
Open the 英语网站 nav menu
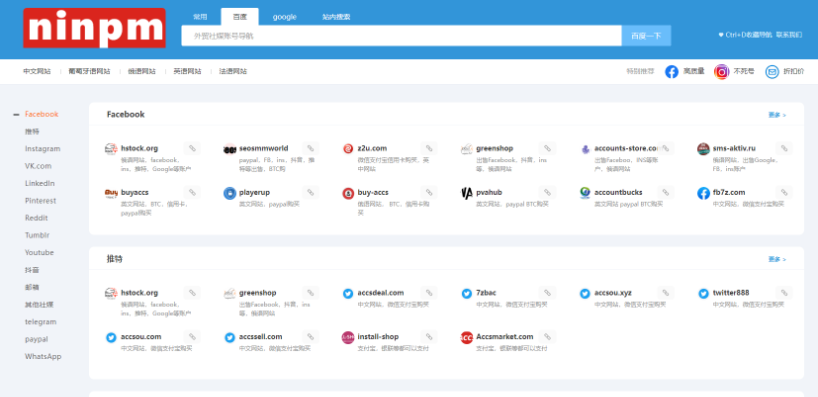(x=187, y=71)
